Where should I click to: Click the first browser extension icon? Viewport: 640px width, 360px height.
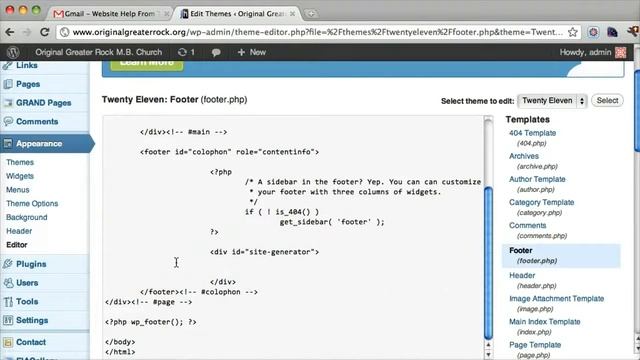pos(593,32)
